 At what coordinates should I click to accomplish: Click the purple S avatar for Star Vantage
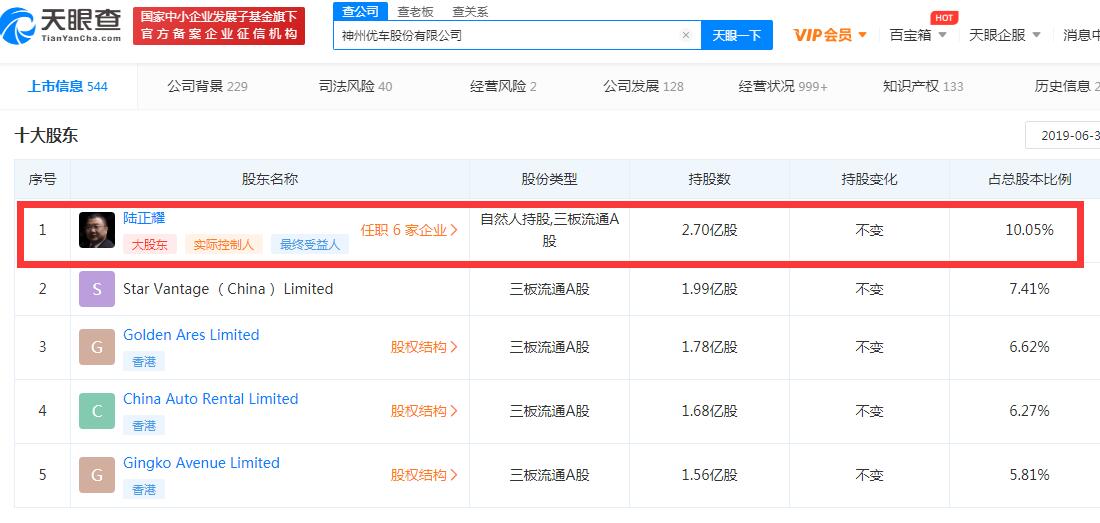point(97,289)
